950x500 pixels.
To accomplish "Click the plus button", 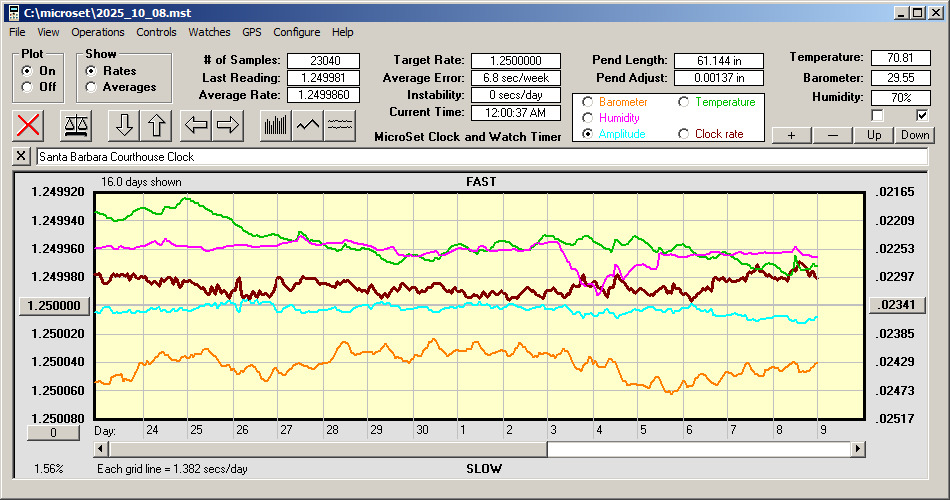I will pyautogui.click(x=791, y=135).
